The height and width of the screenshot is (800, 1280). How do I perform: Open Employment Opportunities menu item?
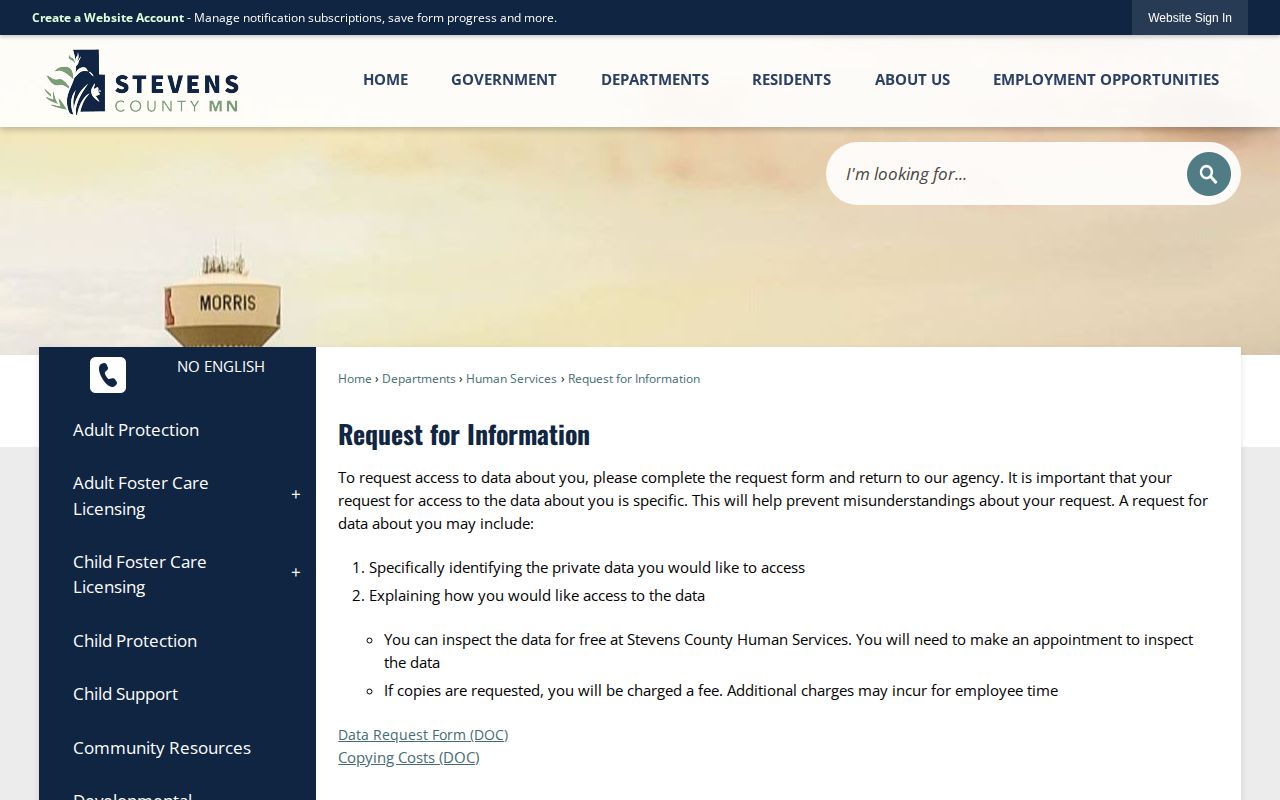coord(1106,80)
